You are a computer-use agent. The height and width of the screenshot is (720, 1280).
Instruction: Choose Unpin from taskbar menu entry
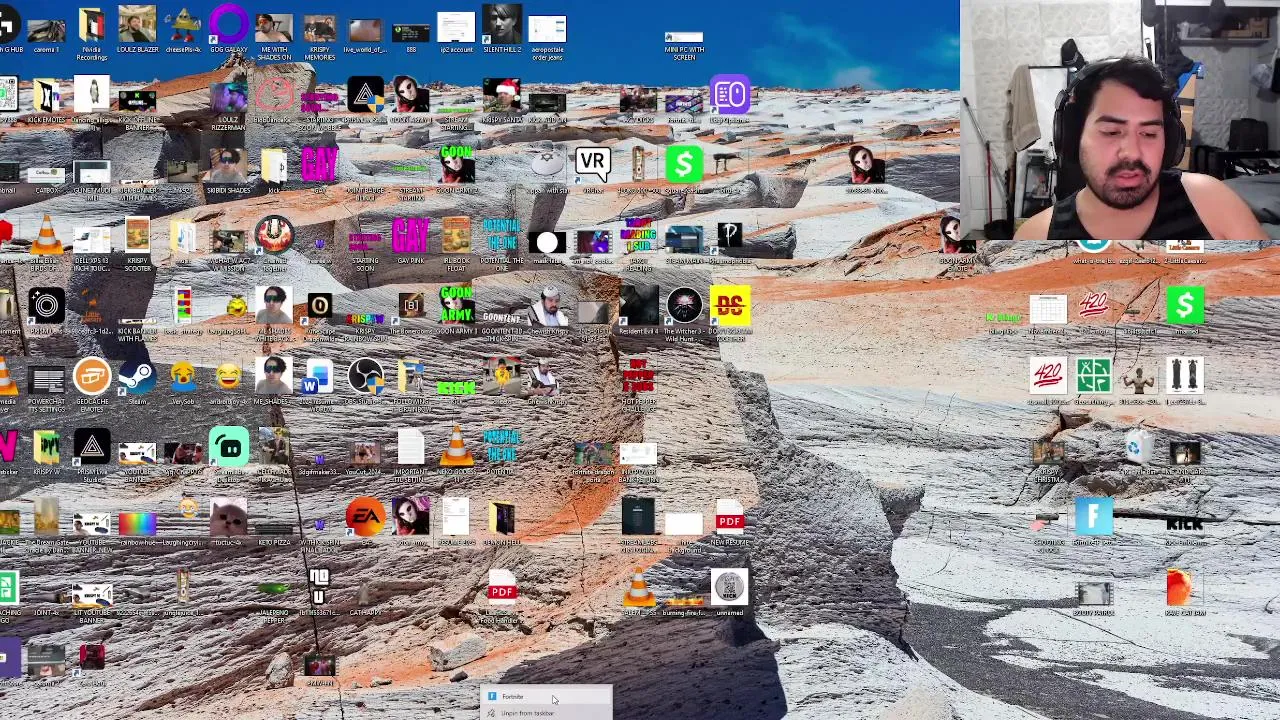(x=546, y=713)
